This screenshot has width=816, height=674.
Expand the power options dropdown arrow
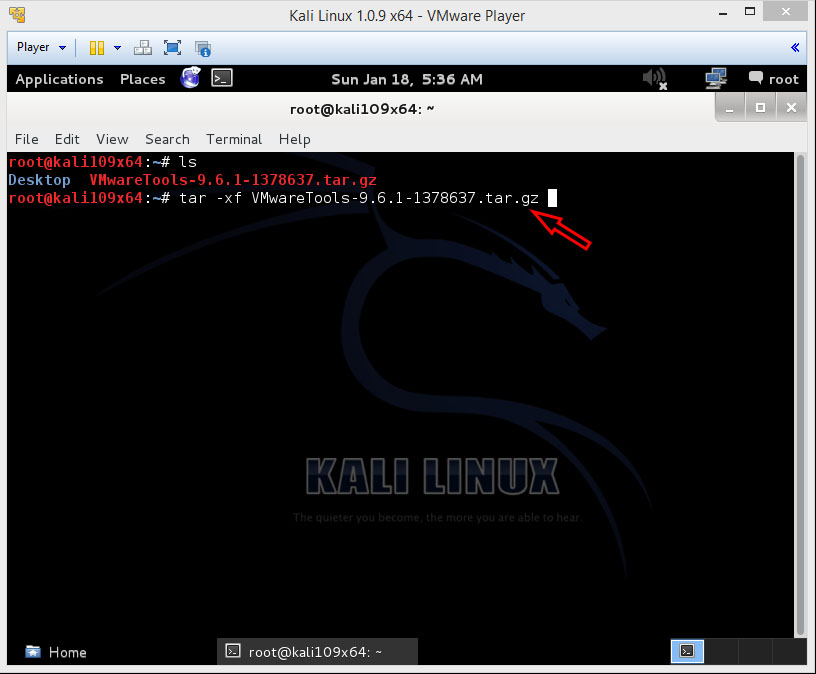117,47
